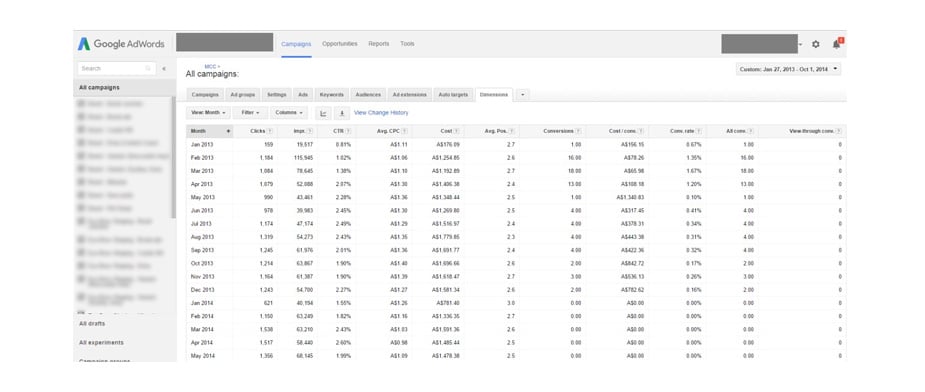Switch to the Keywords tab

tap(332, 94)
